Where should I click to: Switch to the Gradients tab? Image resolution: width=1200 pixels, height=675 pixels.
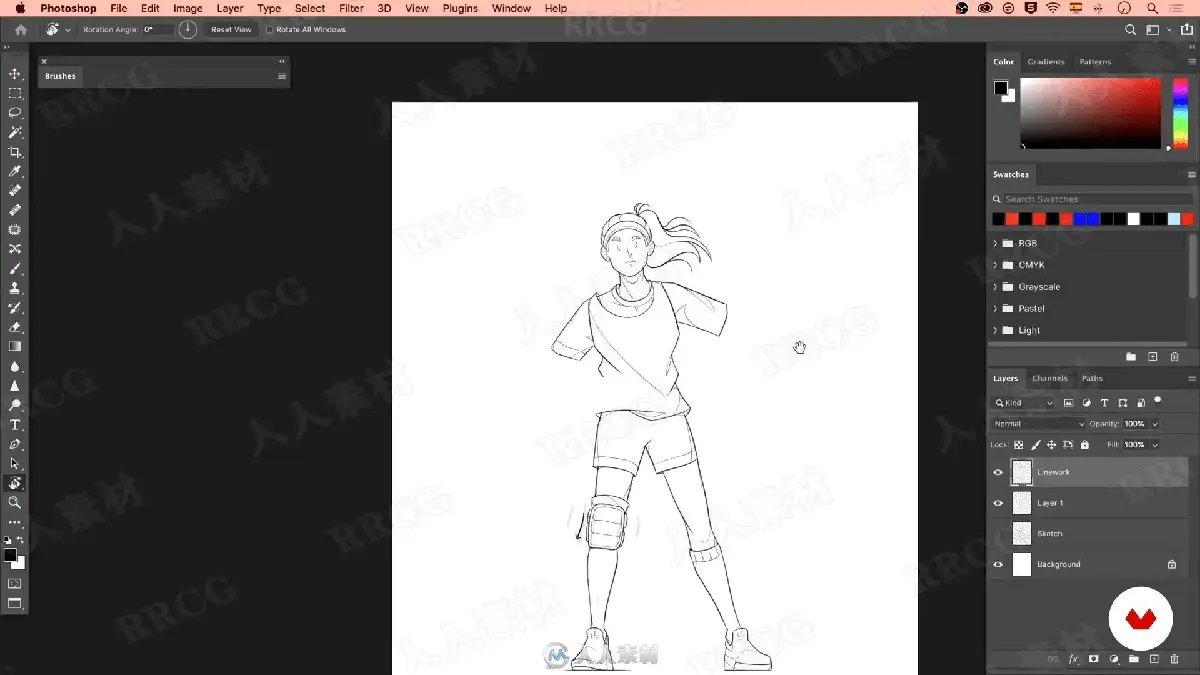coord(1046,62)
